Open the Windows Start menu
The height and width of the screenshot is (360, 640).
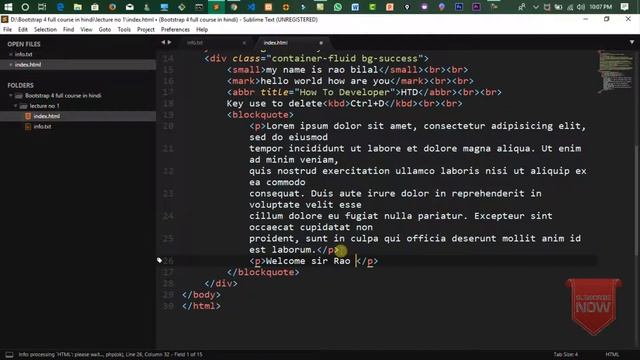8,7
